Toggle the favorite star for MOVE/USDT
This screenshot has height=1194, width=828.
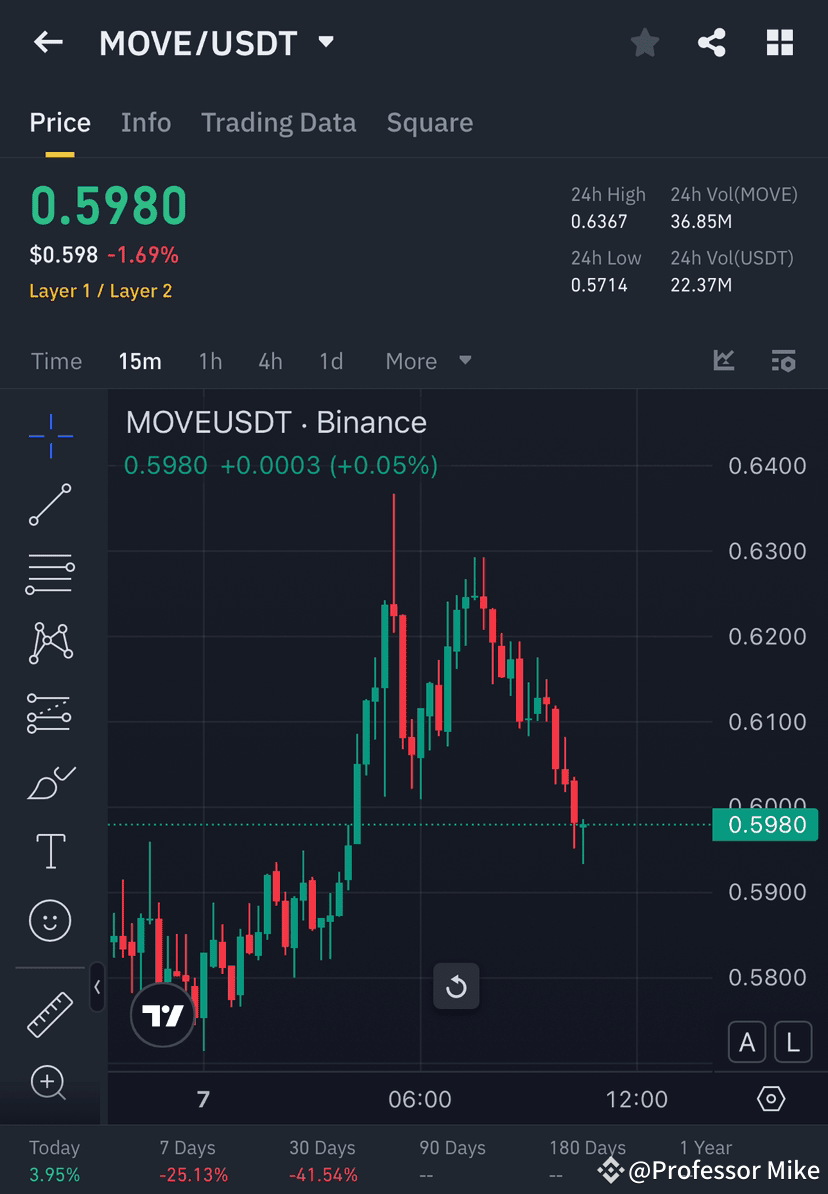click(x=644, y=42)
